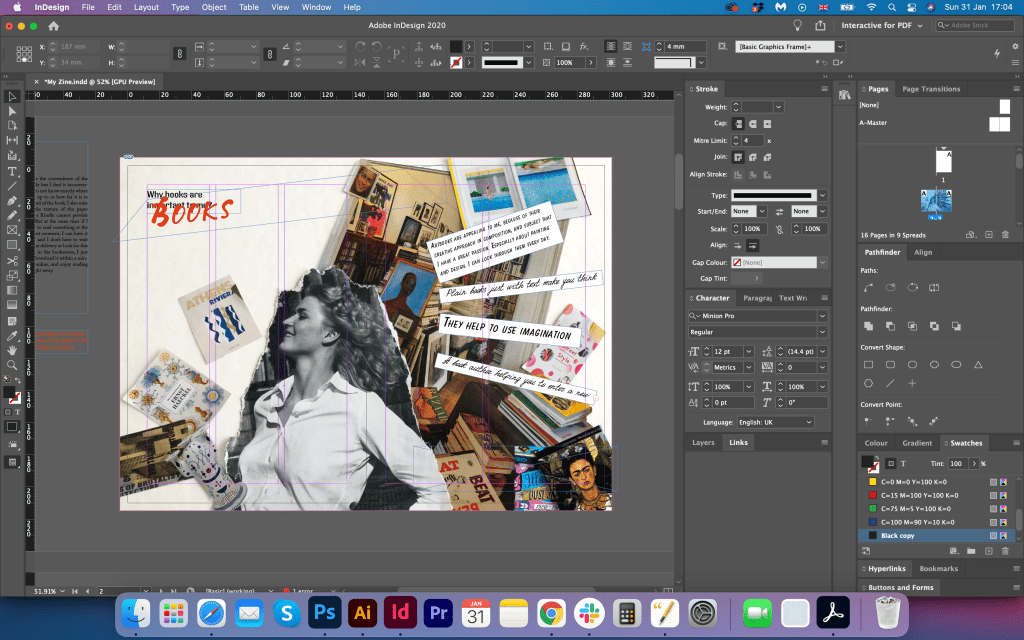This screenshot has width=1024, height=640.
Task: Click the delete selected pages trash icon
Action: pos(1003,234)
